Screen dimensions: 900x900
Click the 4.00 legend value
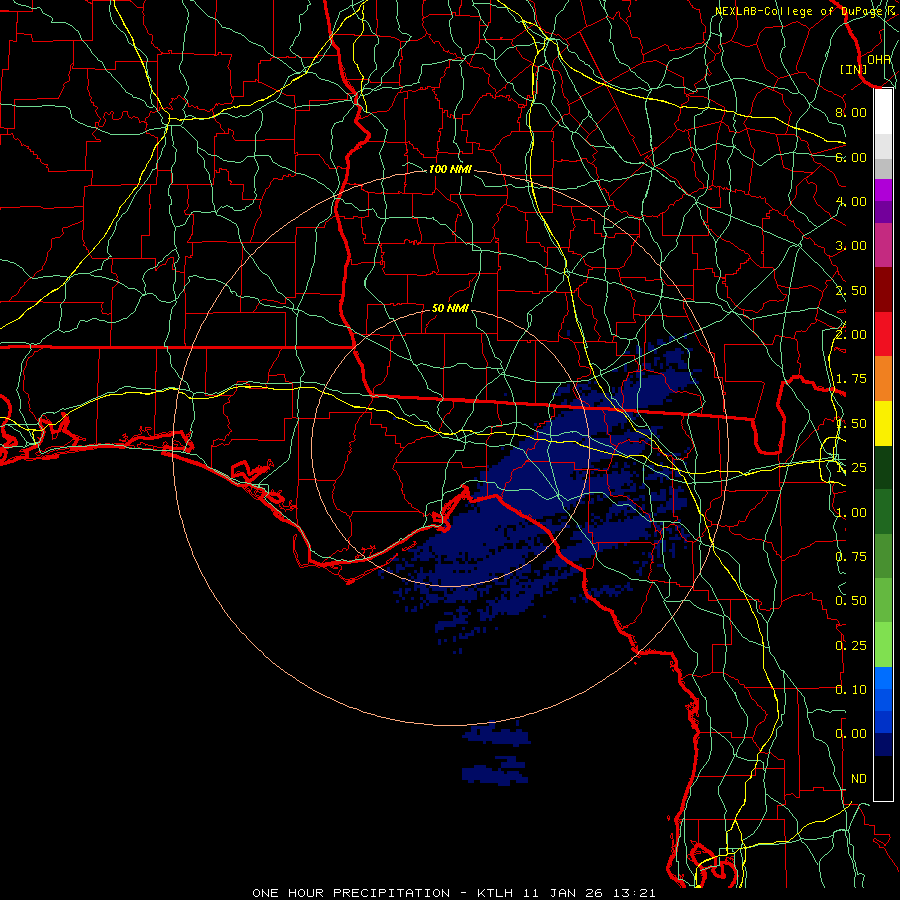pos(851,201)
